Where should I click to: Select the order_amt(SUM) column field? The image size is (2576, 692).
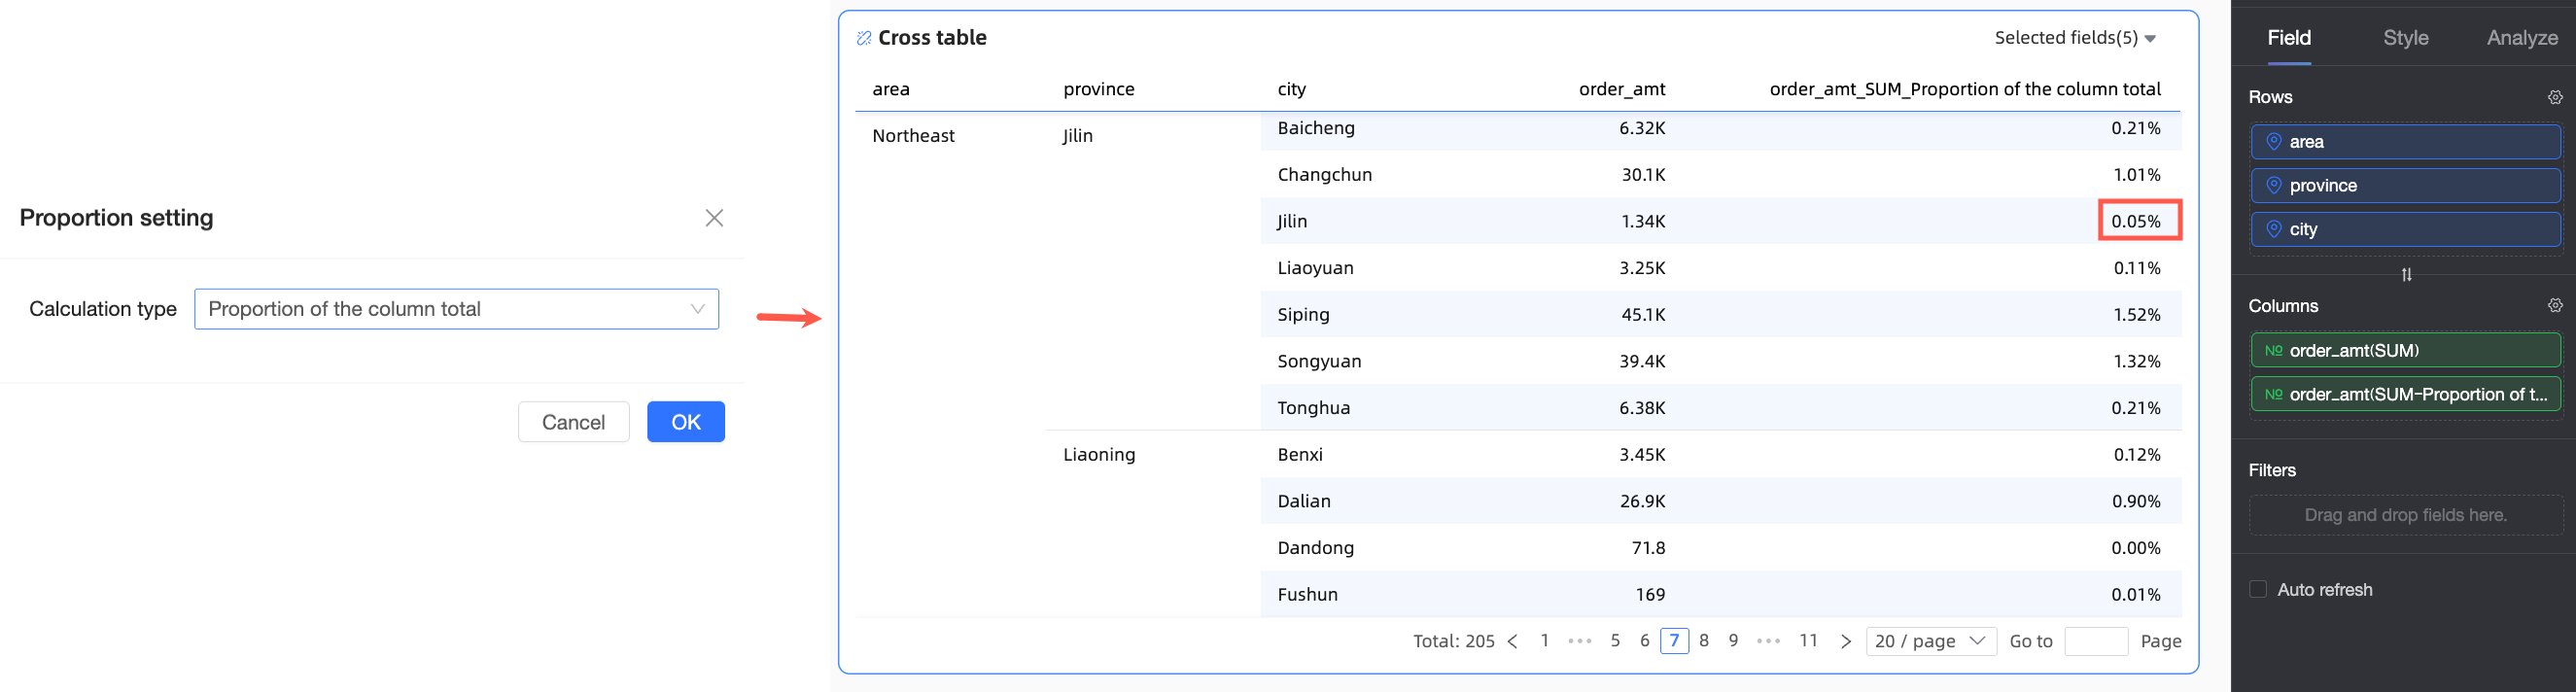pyautogui.click(x=2405, y=350)
